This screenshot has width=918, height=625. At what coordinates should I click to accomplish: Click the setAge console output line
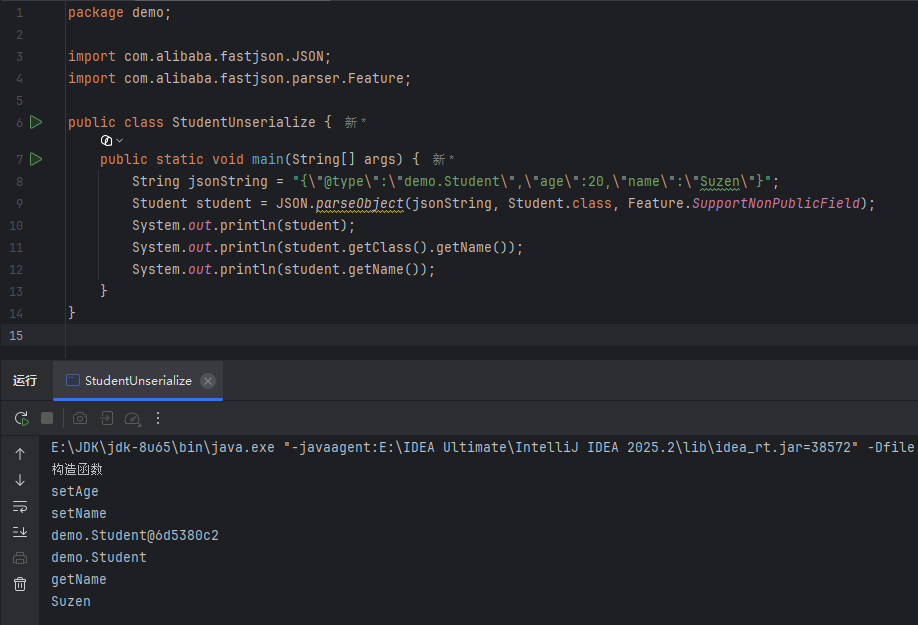74,492
